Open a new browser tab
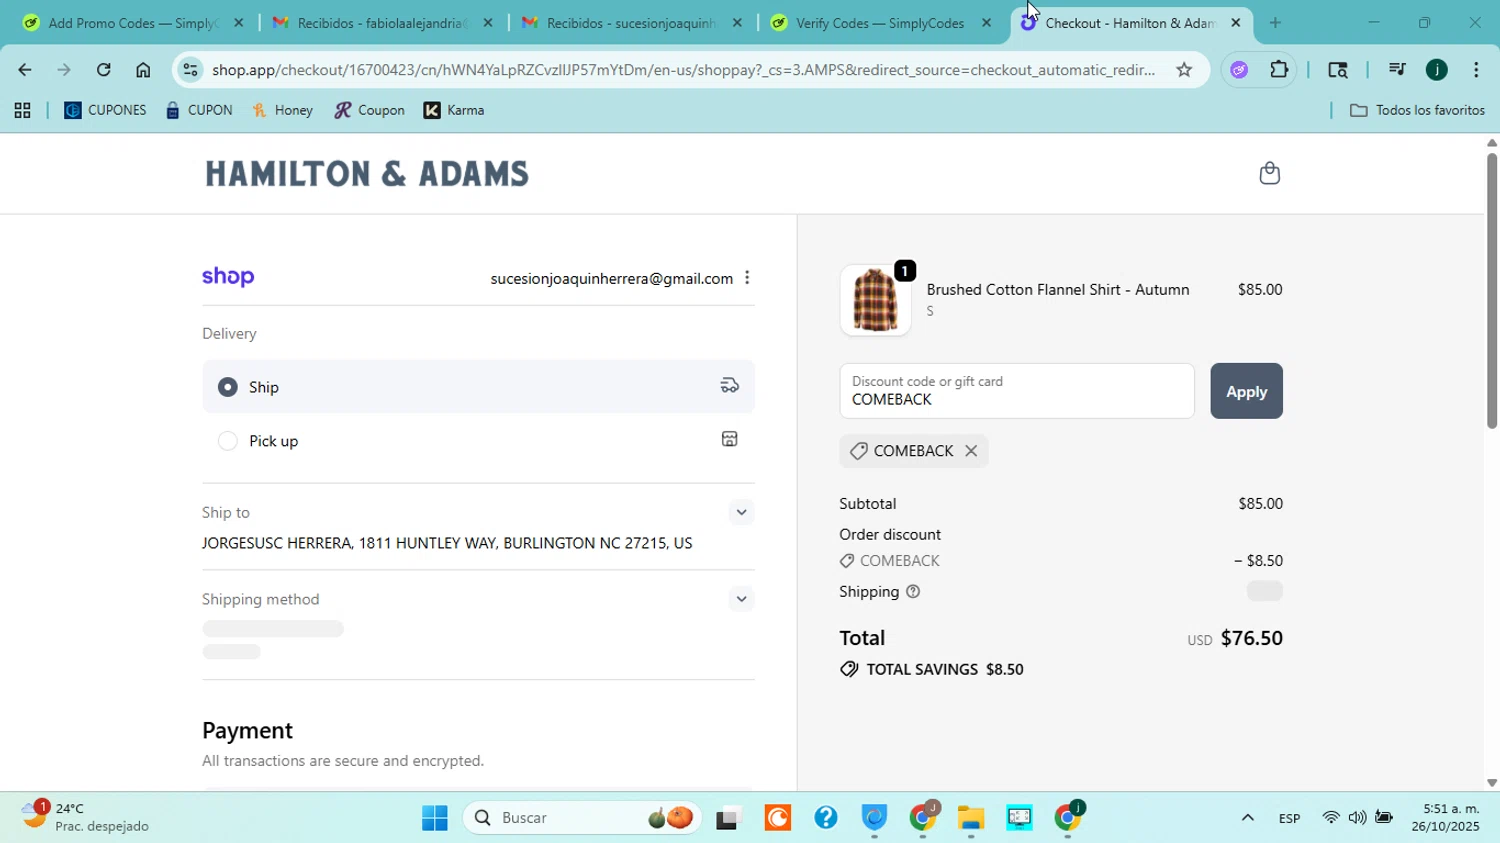The width and height of the screenshot is (1500, 843). [x=1275, y=23]
